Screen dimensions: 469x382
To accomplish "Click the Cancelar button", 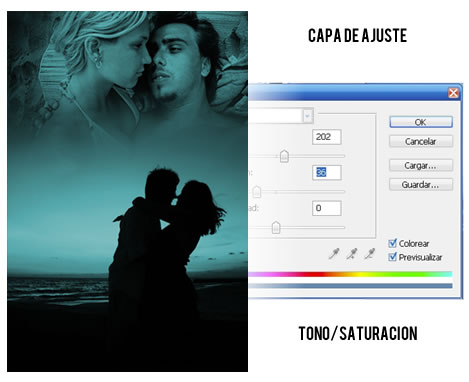I will point(421,141).
